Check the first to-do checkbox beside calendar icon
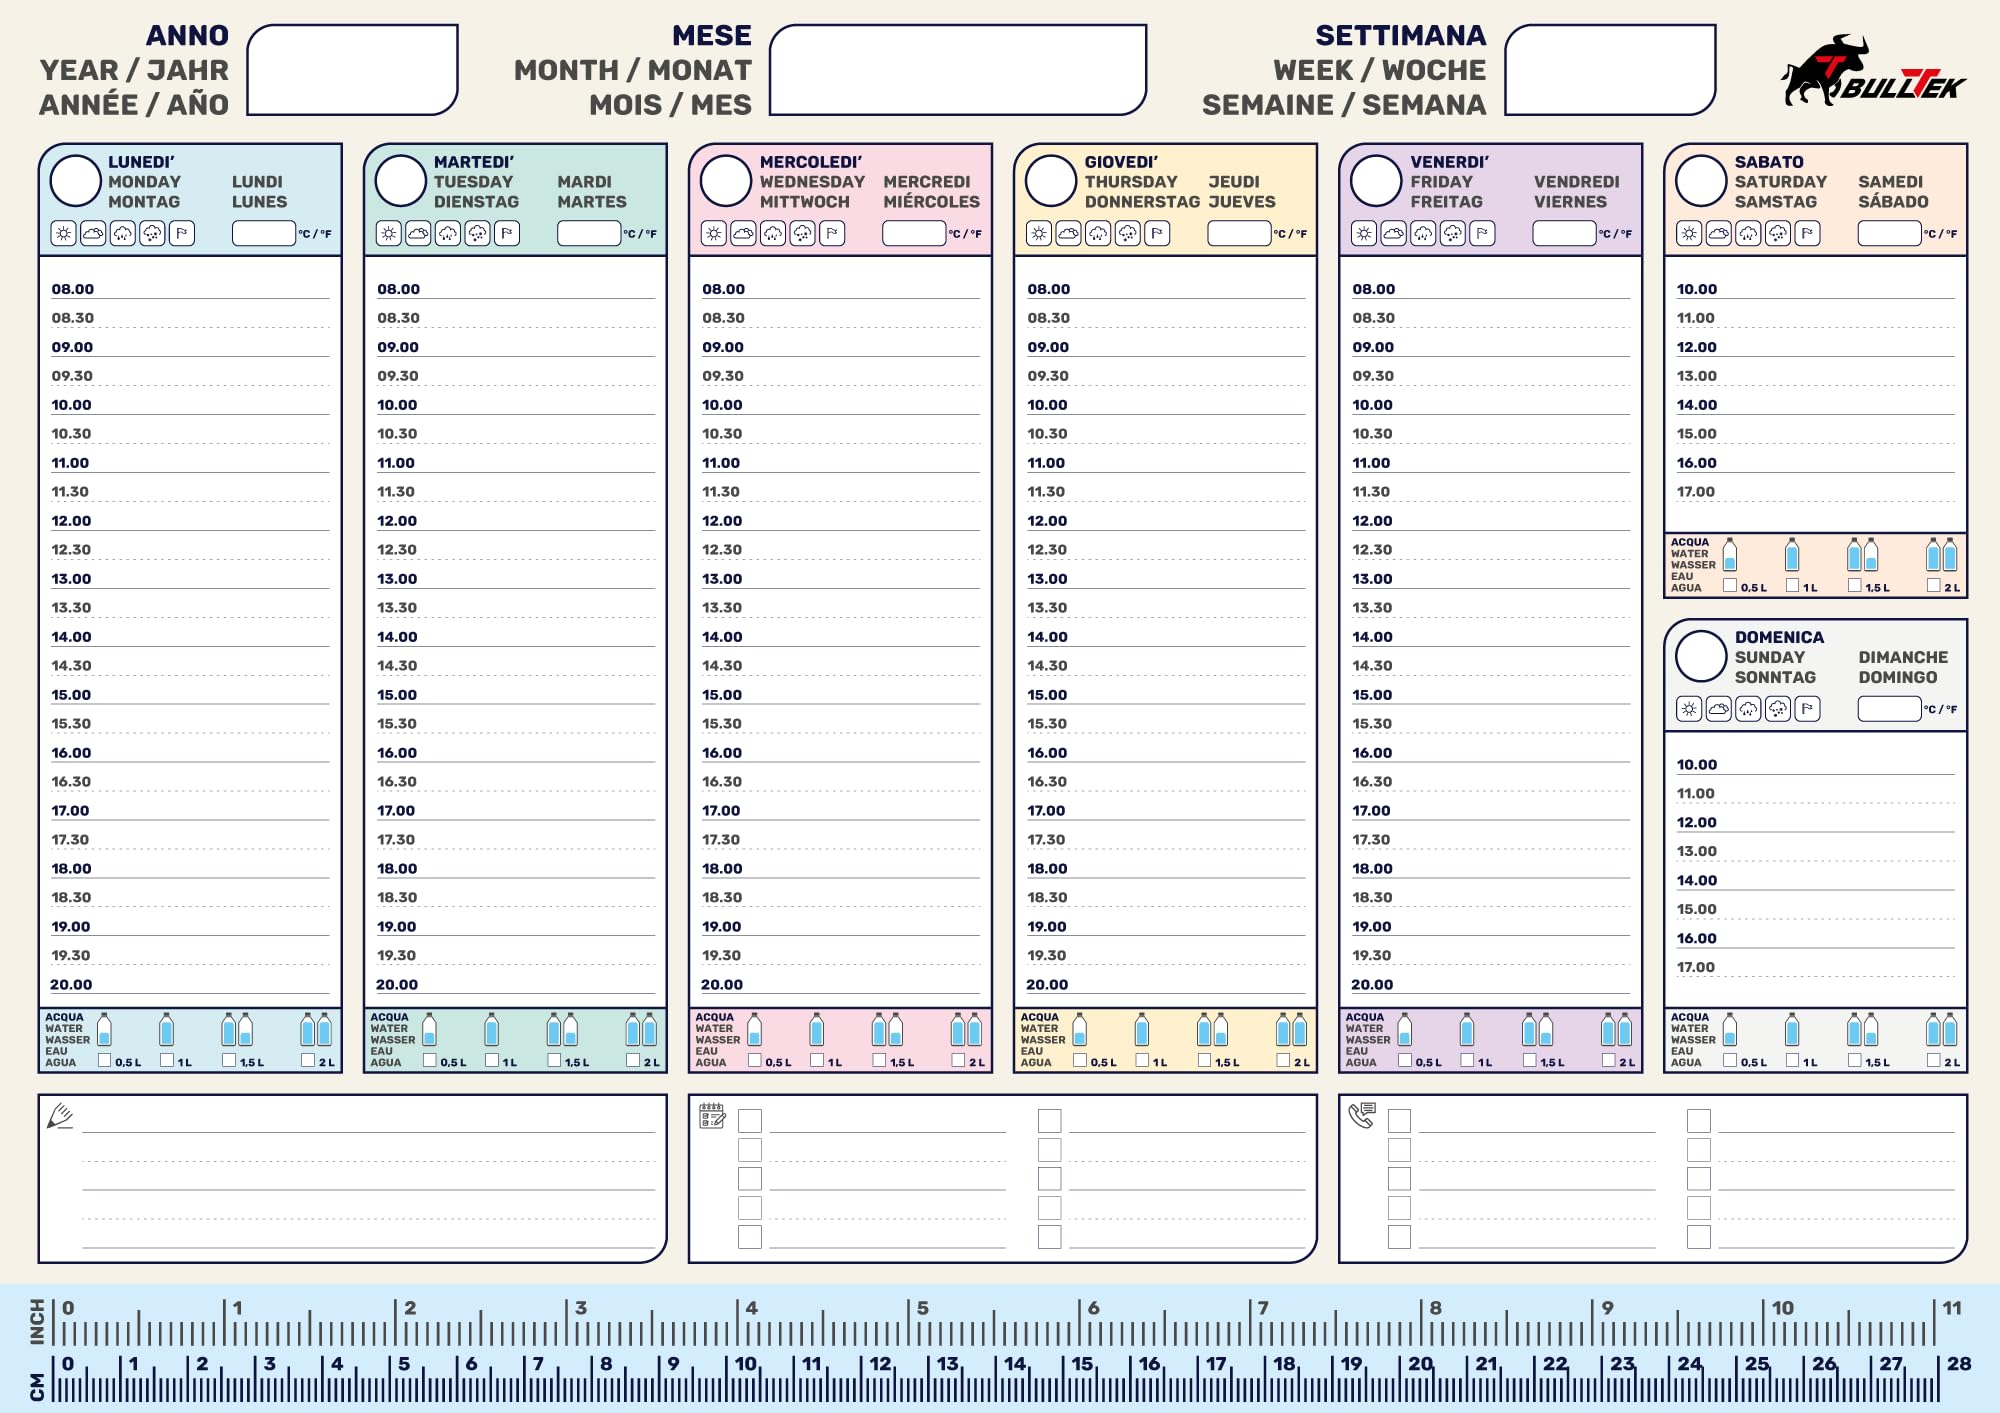Image resolution: width=2000 pixels, height=1413 pixels. click(750, 1121)
